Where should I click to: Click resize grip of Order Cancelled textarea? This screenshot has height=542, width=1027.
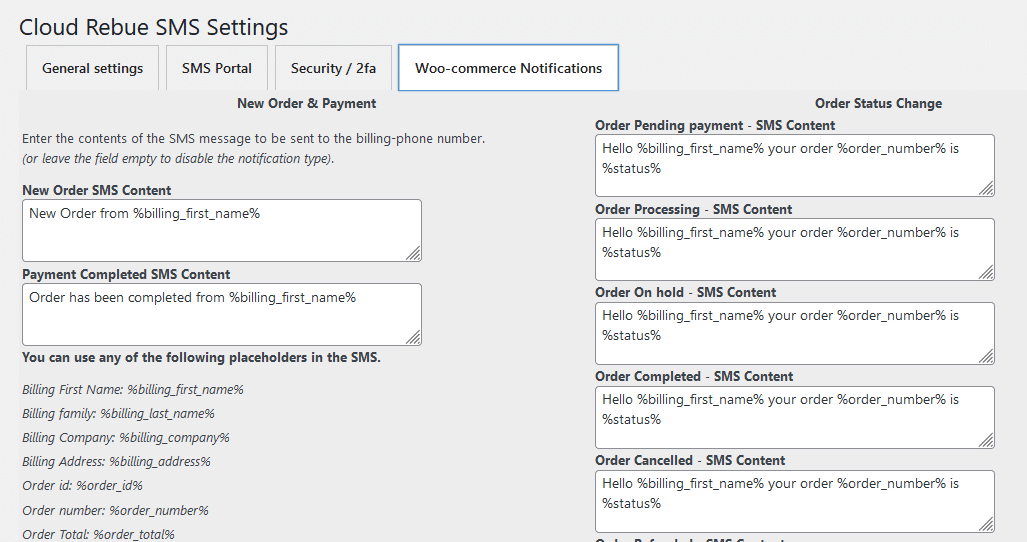(x=986, y=524)
